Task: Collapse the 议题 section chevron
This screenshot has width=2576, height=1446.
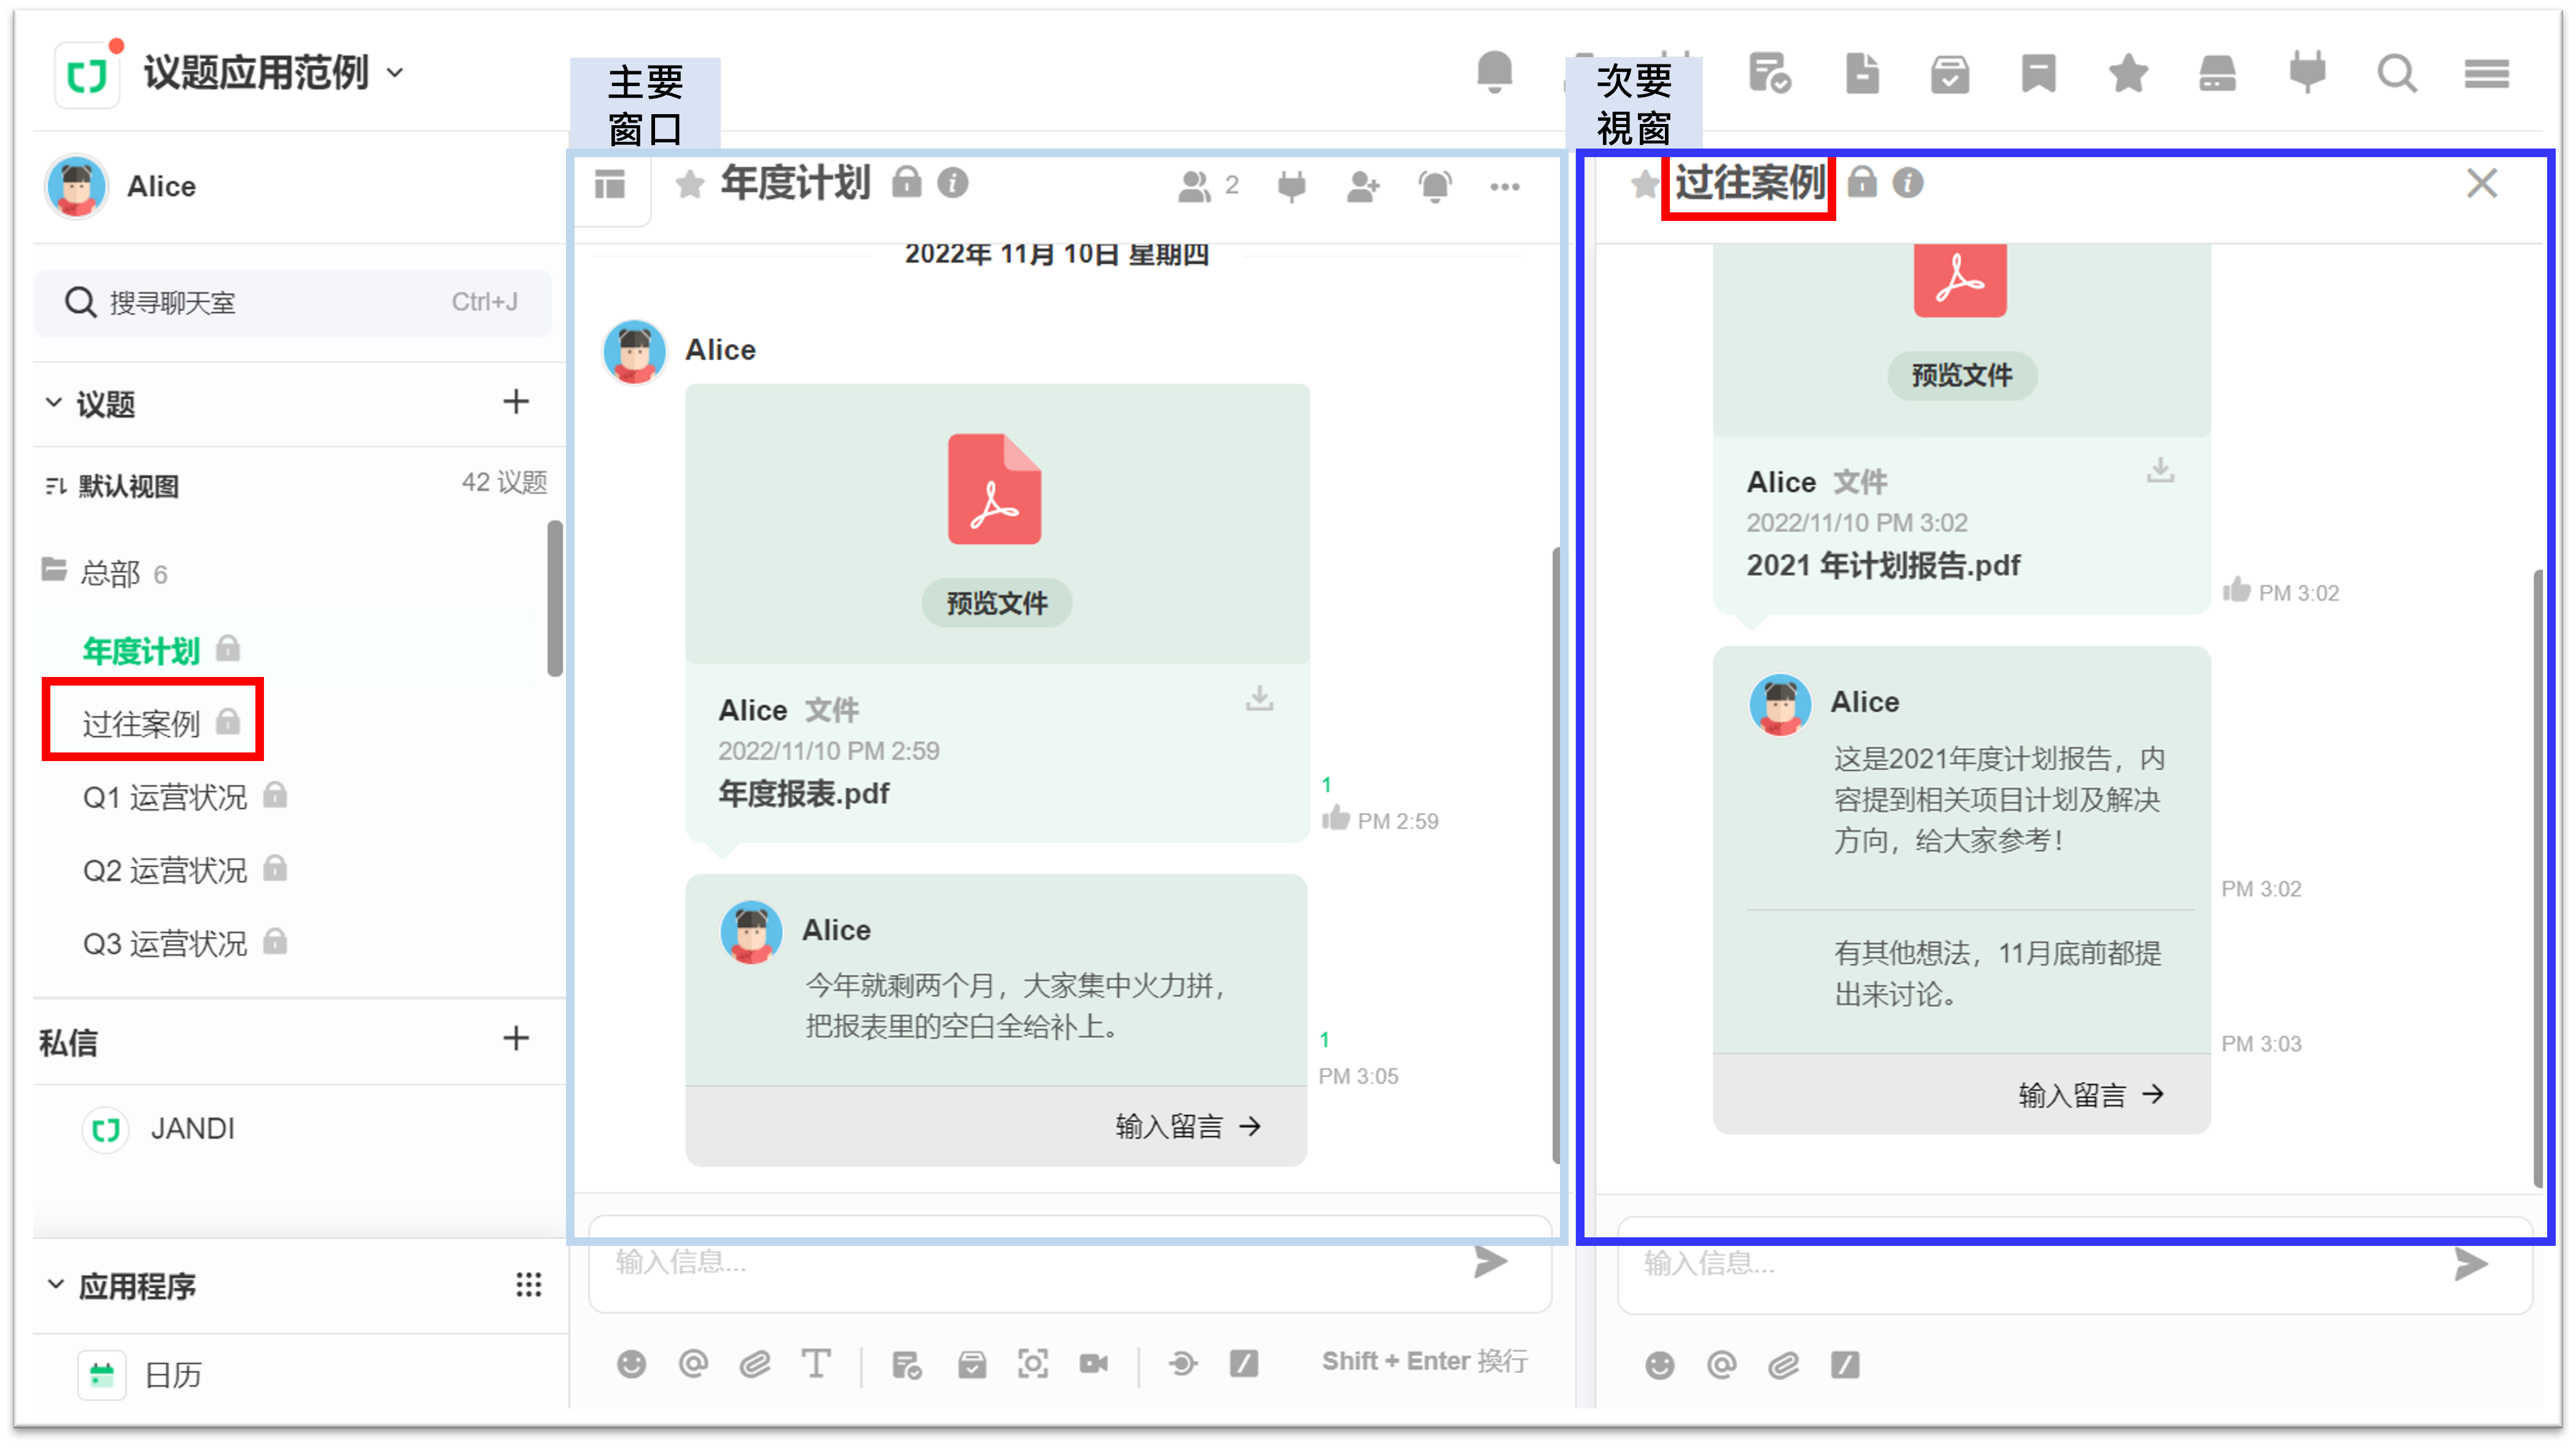Action: [x=54, y=403]
